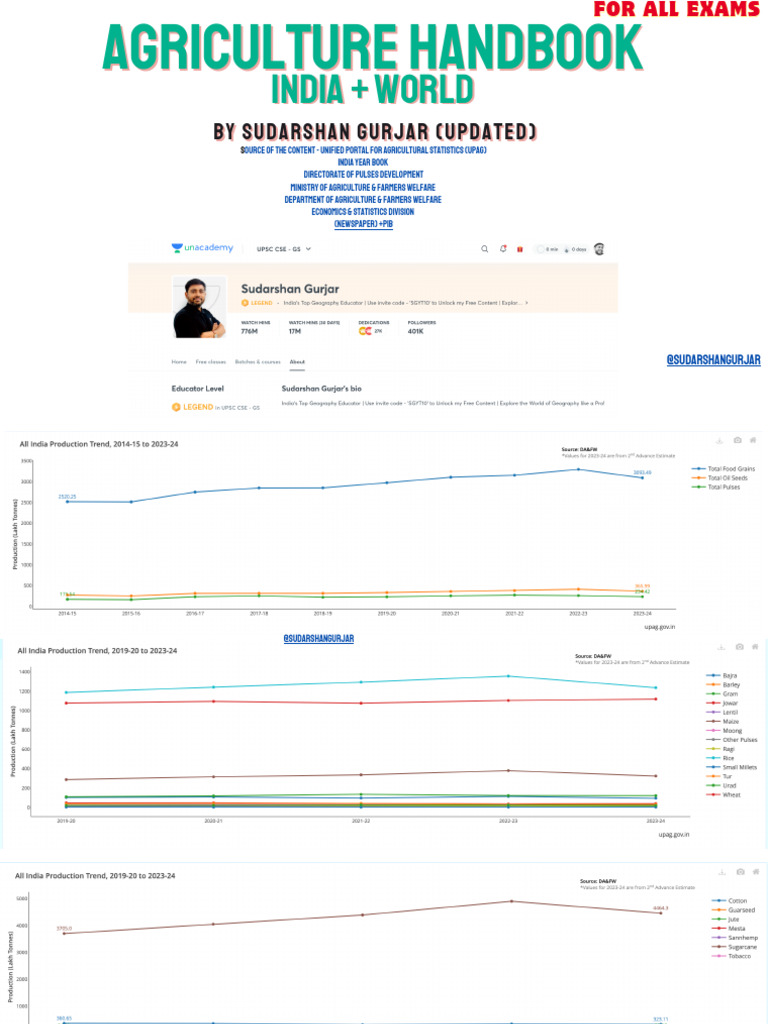Click the Dedications CC hat icon
The height and width of the screenshot is (1024, 768).
364,331
